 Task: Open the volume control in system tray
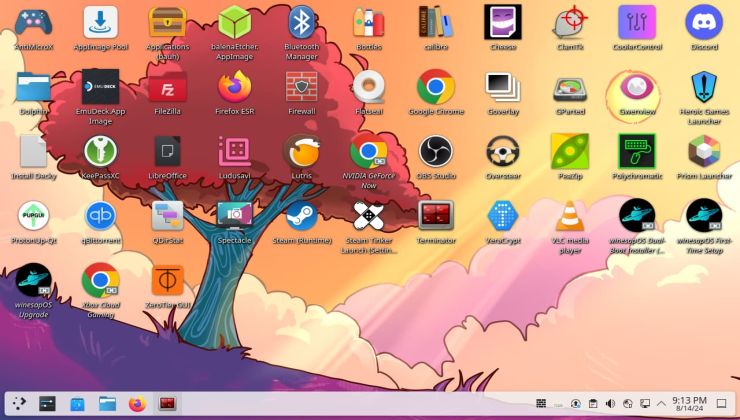(x=610, y=403)
